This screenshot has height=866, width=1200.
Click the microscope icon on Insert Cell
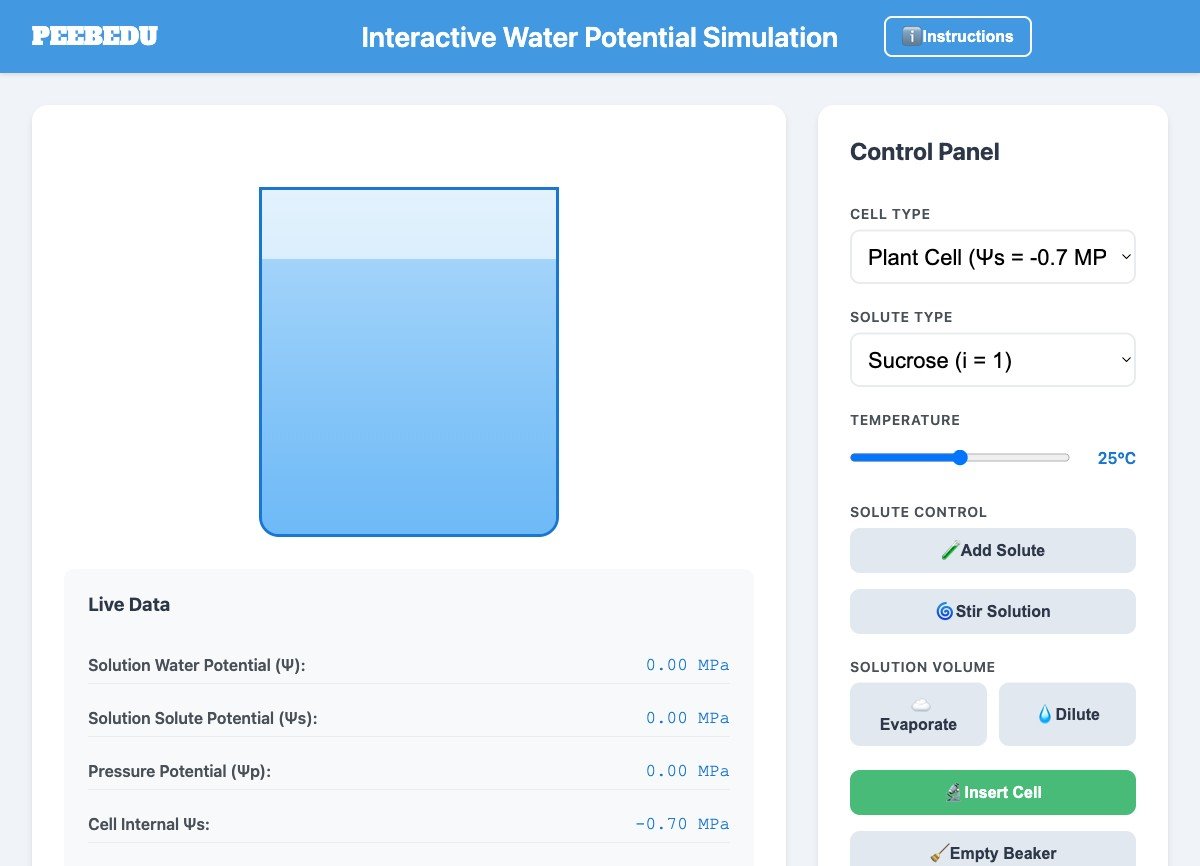click(x=954, y=791)
